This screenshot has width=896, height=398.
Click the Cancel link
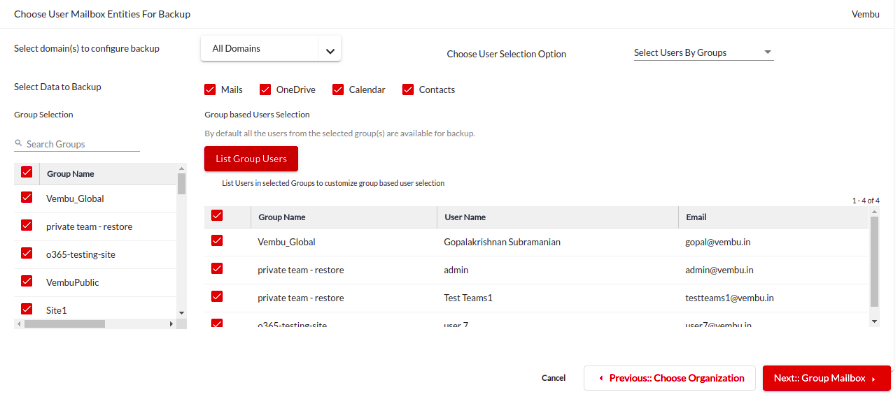553,378
